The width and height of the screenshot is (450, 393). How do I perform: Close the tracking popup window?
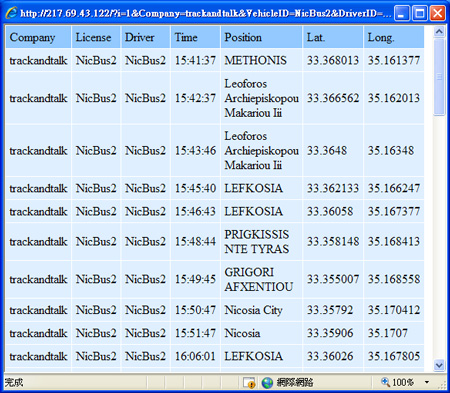coord(437,13)
